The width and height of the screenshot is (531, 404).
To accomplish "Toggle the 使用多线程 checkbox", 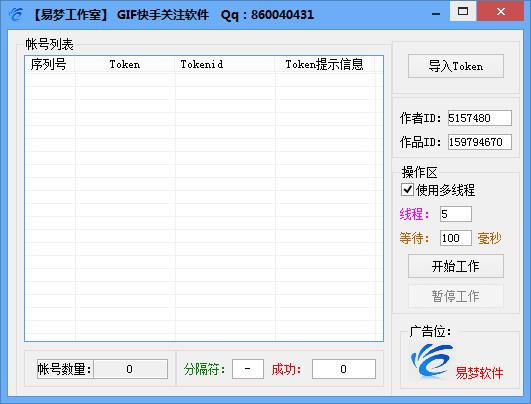I will 407,190.
